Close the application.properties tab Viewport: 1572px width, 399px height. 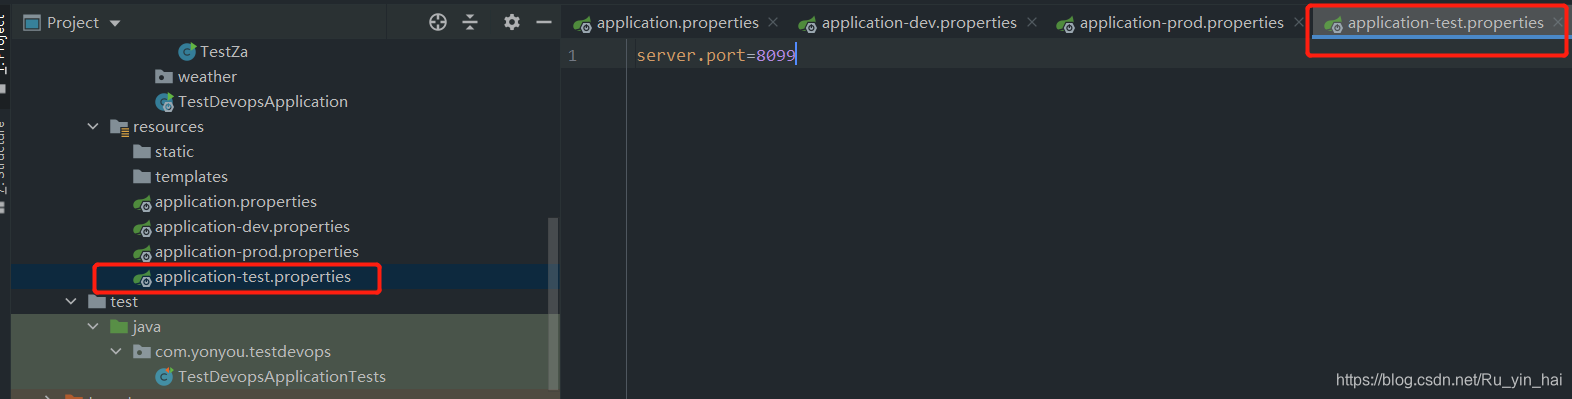pyautogui.click(x=773, y=22)
